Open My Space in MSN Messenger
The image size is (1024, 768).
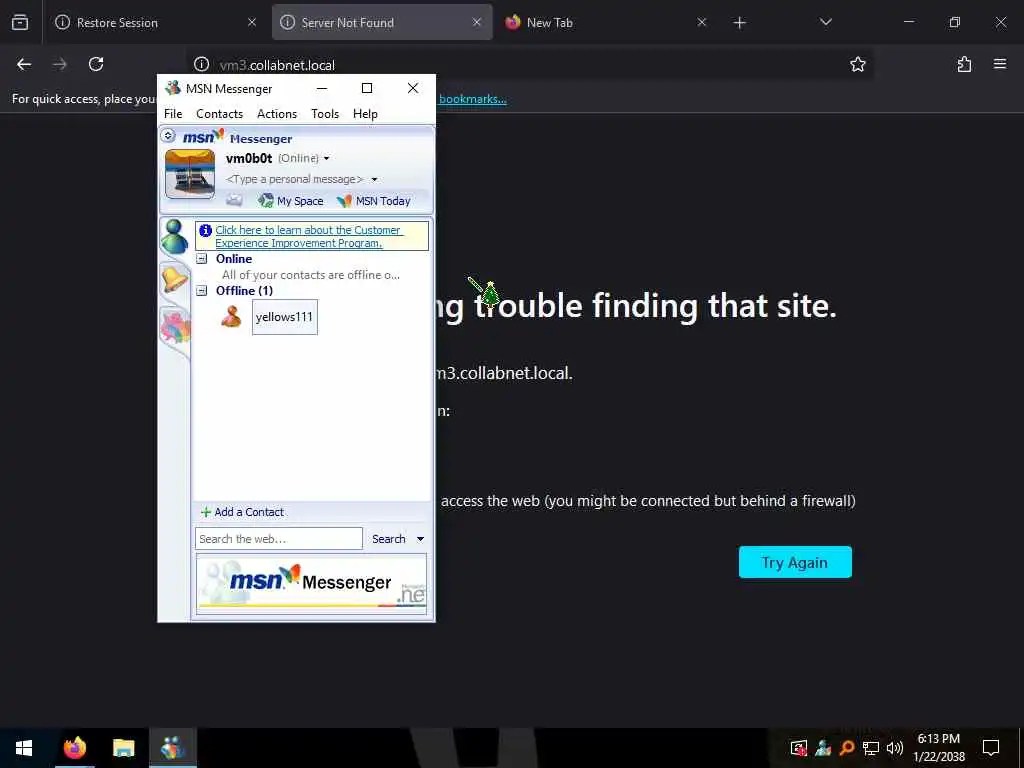291,200
